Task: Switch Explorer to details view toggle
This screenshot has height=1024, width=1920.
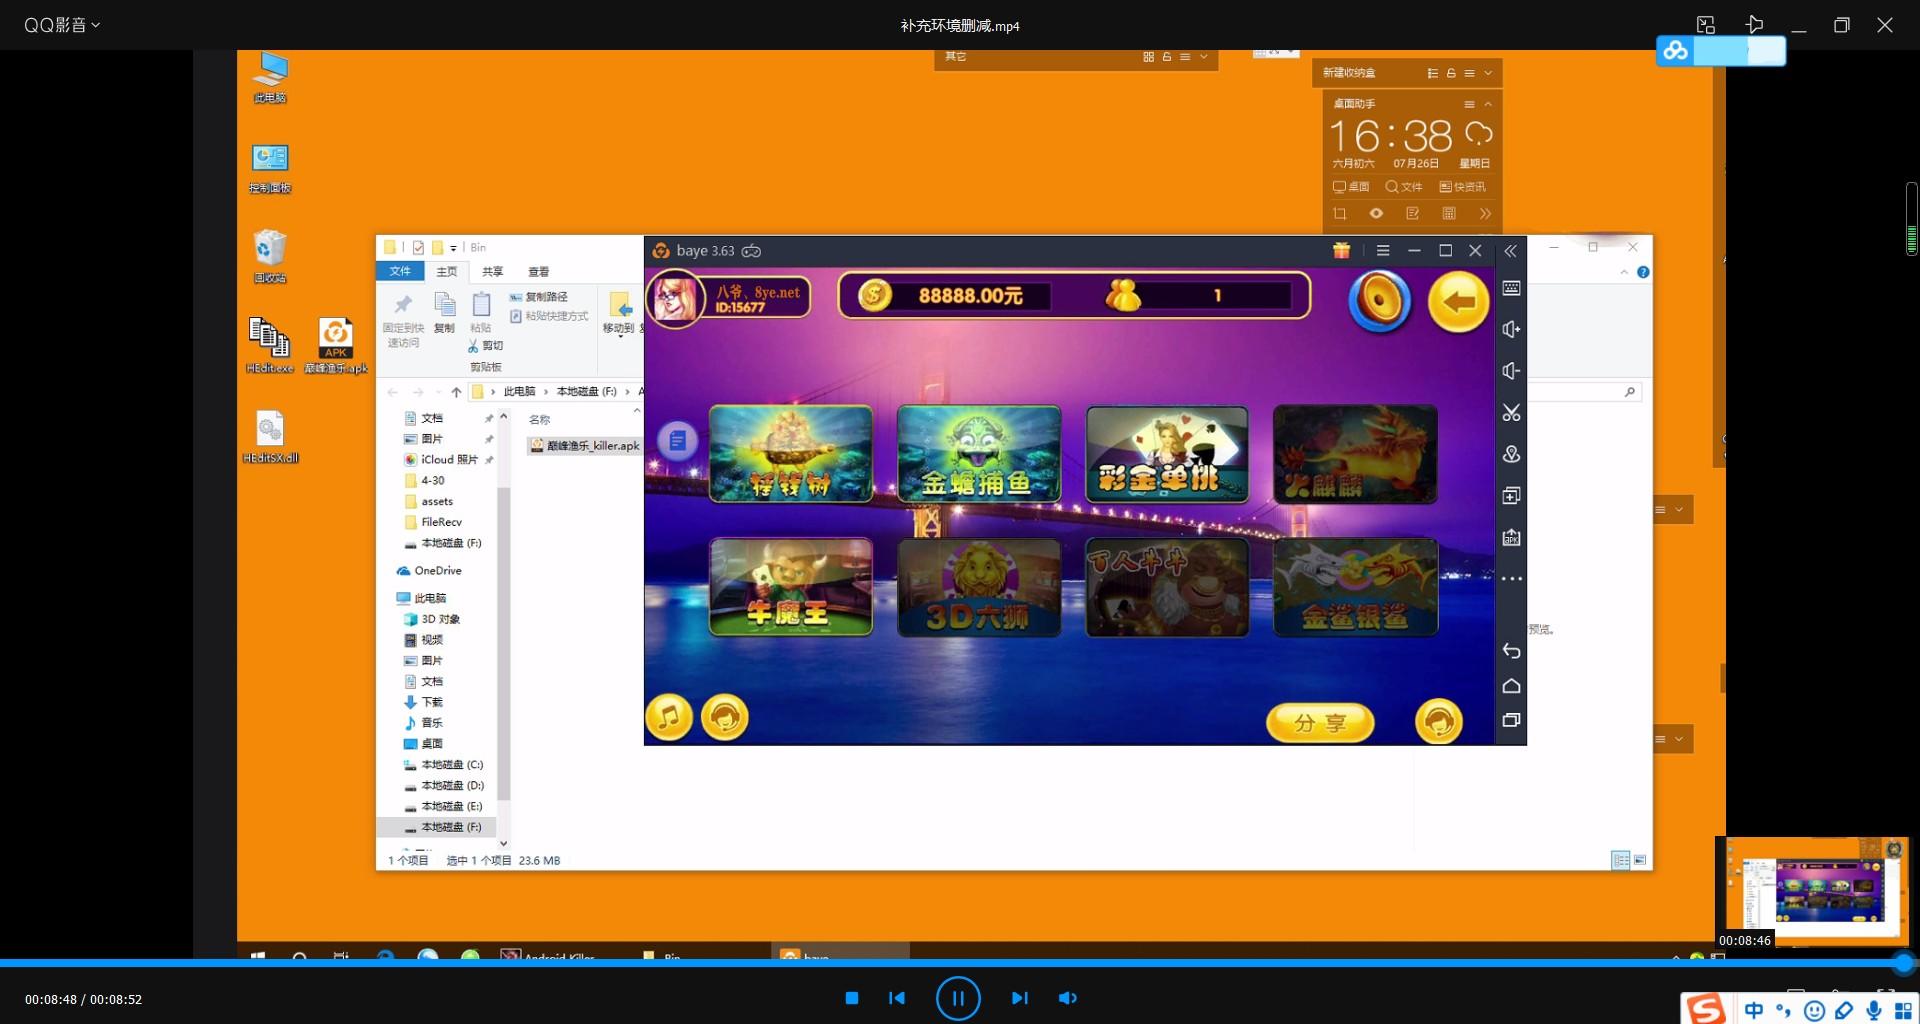Action: 1621,860
